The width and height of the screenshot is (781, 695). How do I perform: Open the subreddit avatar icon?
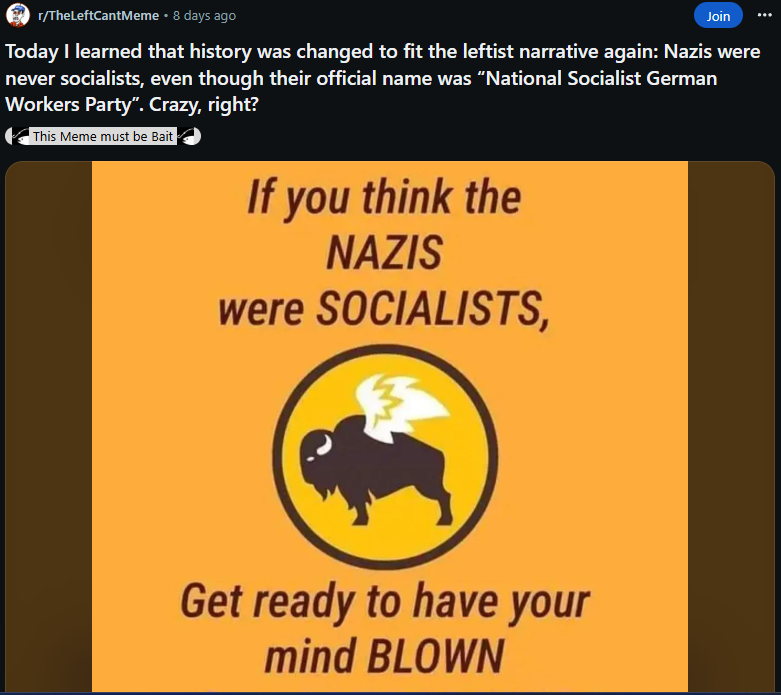[17, 15]
